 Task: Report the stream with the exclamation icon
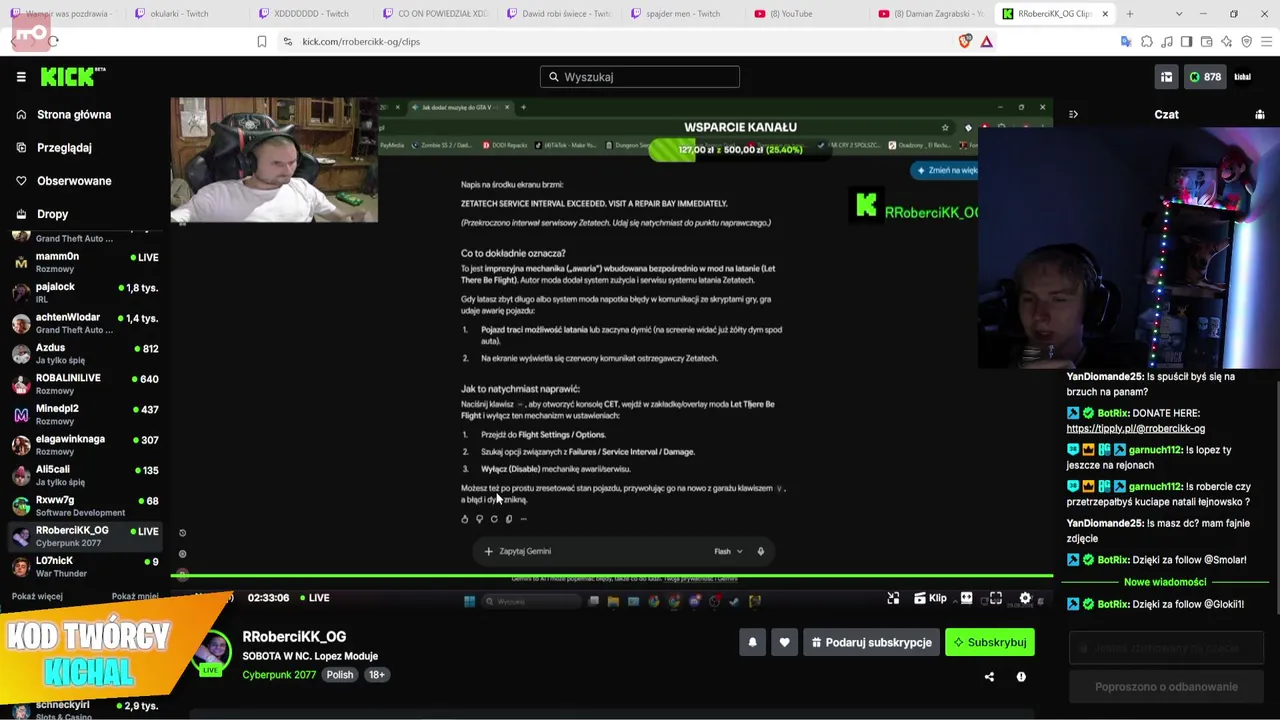pos(1021,677)
